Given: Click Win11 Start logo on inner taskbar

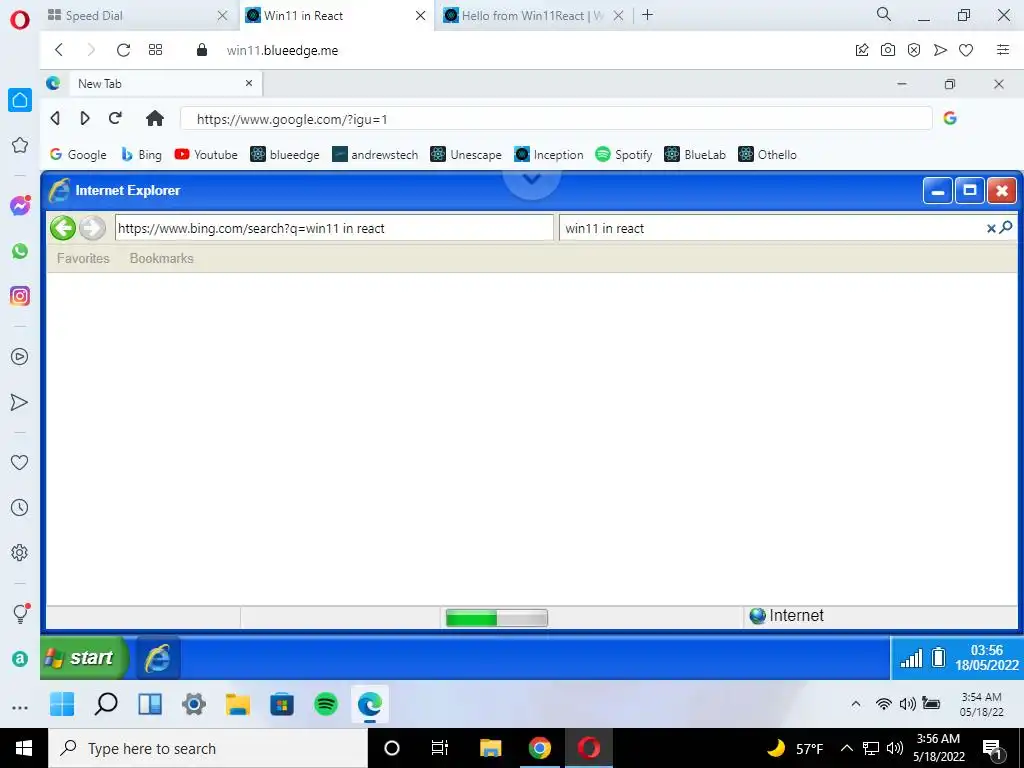Looking at the screenshot, I should [x=62, y=704].
